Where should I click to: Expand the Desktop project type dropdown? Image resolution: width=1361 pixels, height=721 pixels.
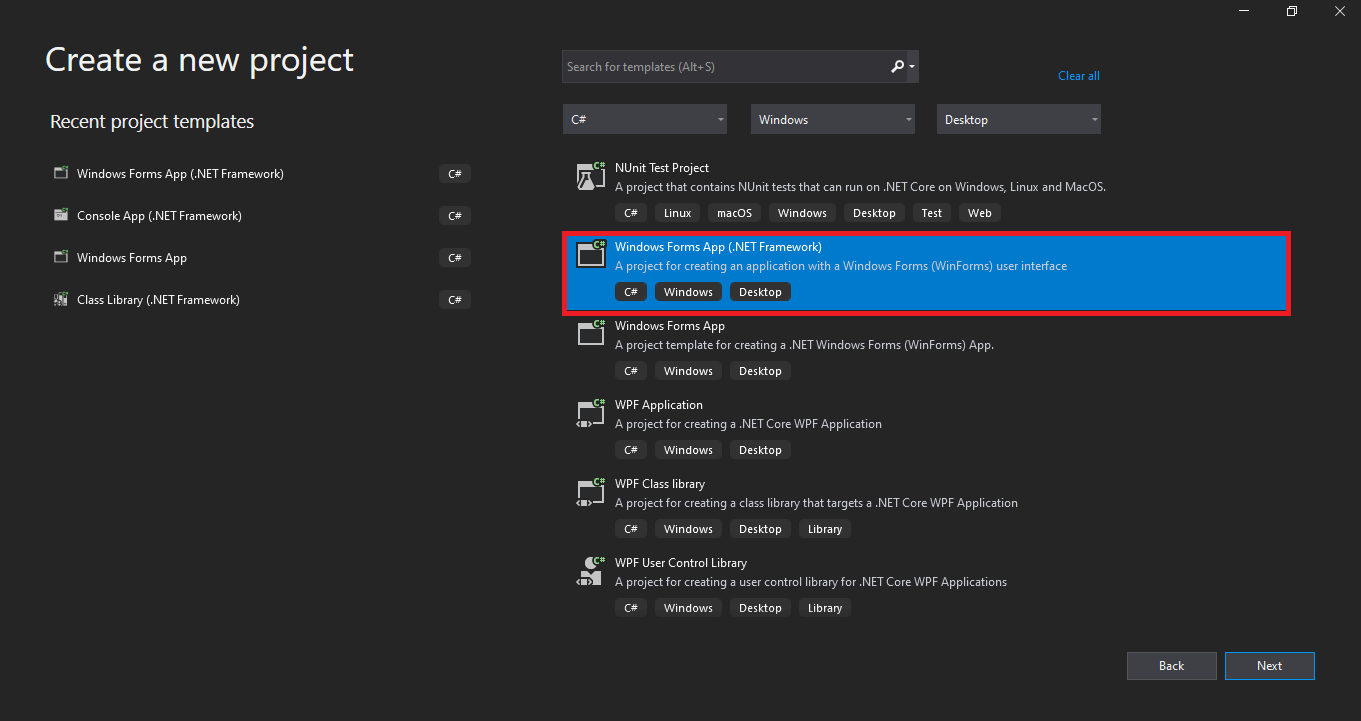click(x=1018, y=120)
